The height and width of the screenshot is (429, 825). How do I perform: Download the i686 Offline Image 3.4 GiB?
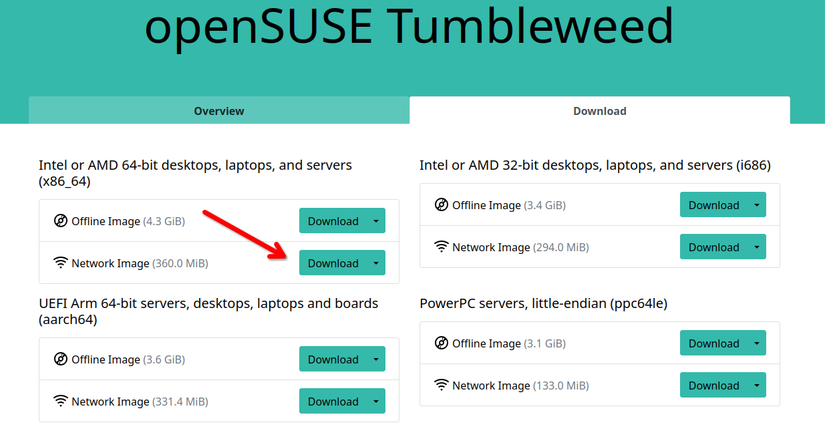pyautogui.click(x=714, y=205)
